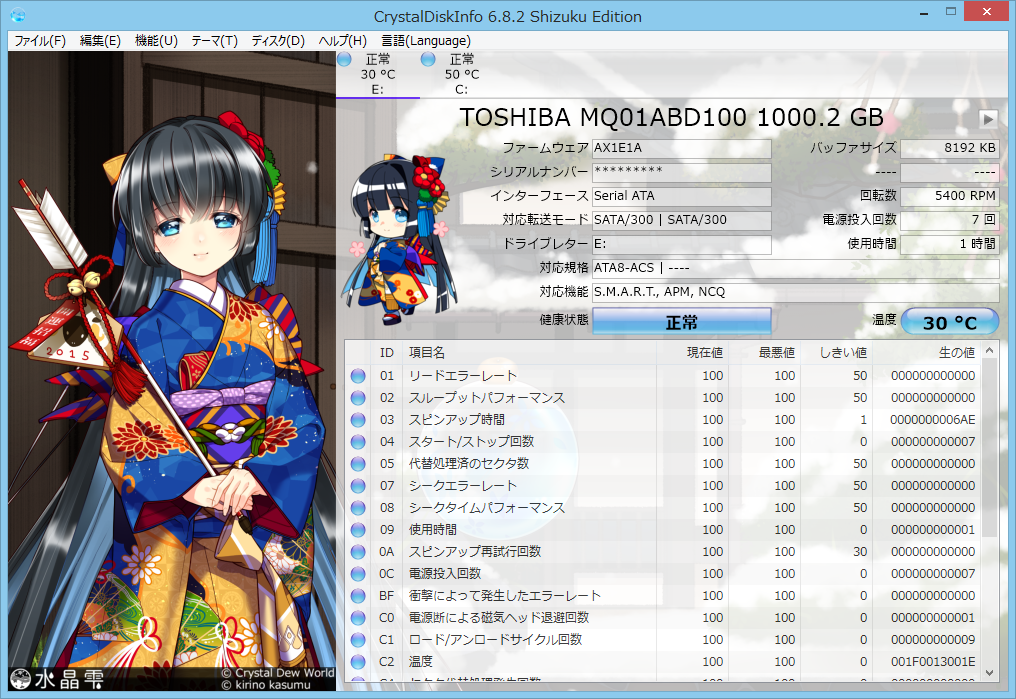The image size is (1016, 699).
Task: Click the 正常 health status button
Action: [681, 322]
